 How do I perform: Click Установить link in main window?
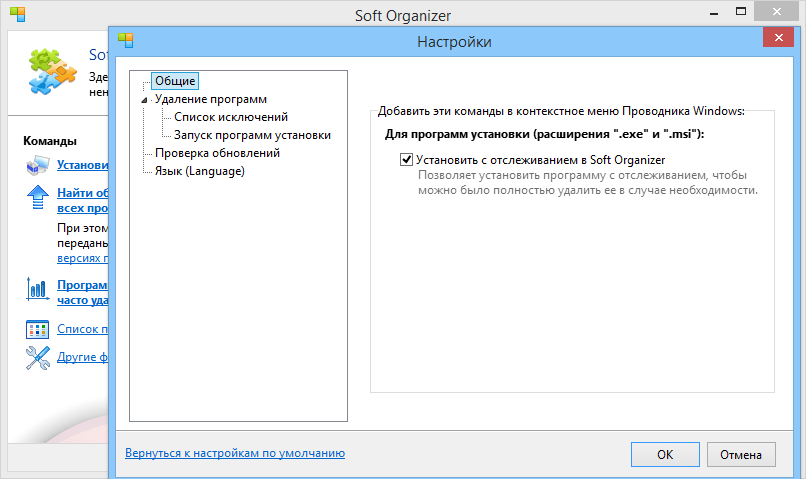82,165
